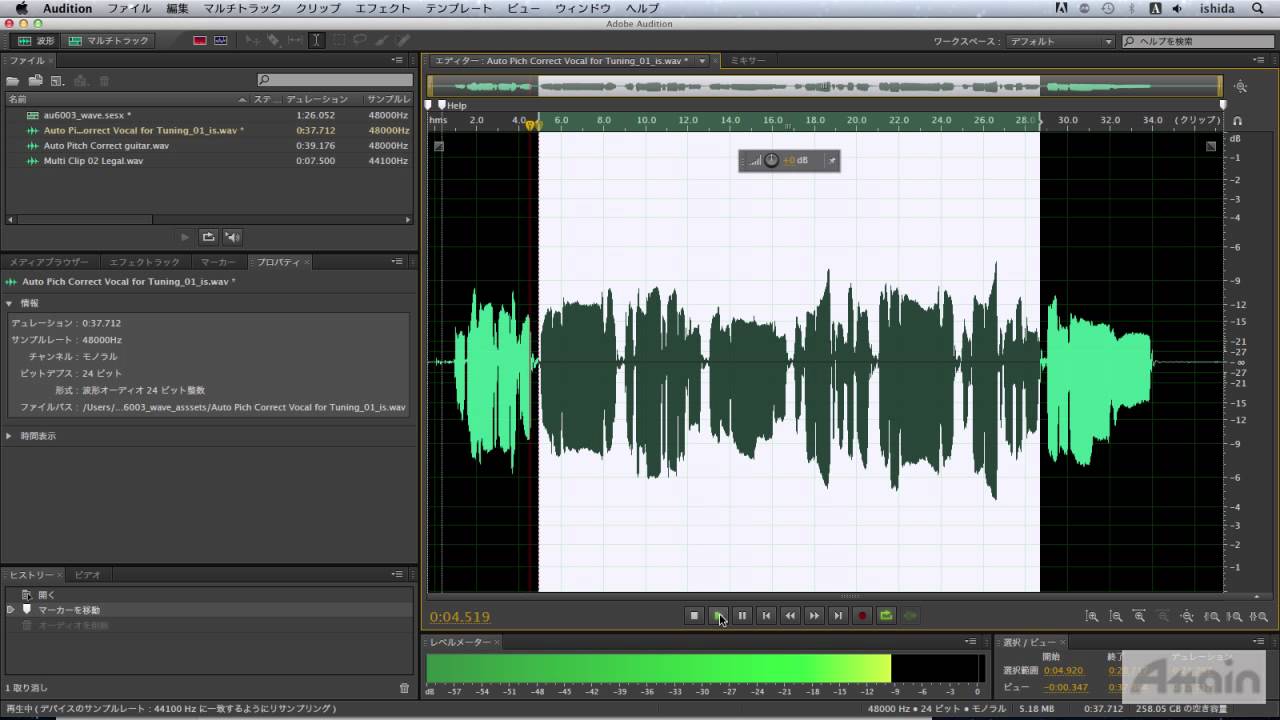Click the history trash delete icon
1280x720 pixels.
404,688
